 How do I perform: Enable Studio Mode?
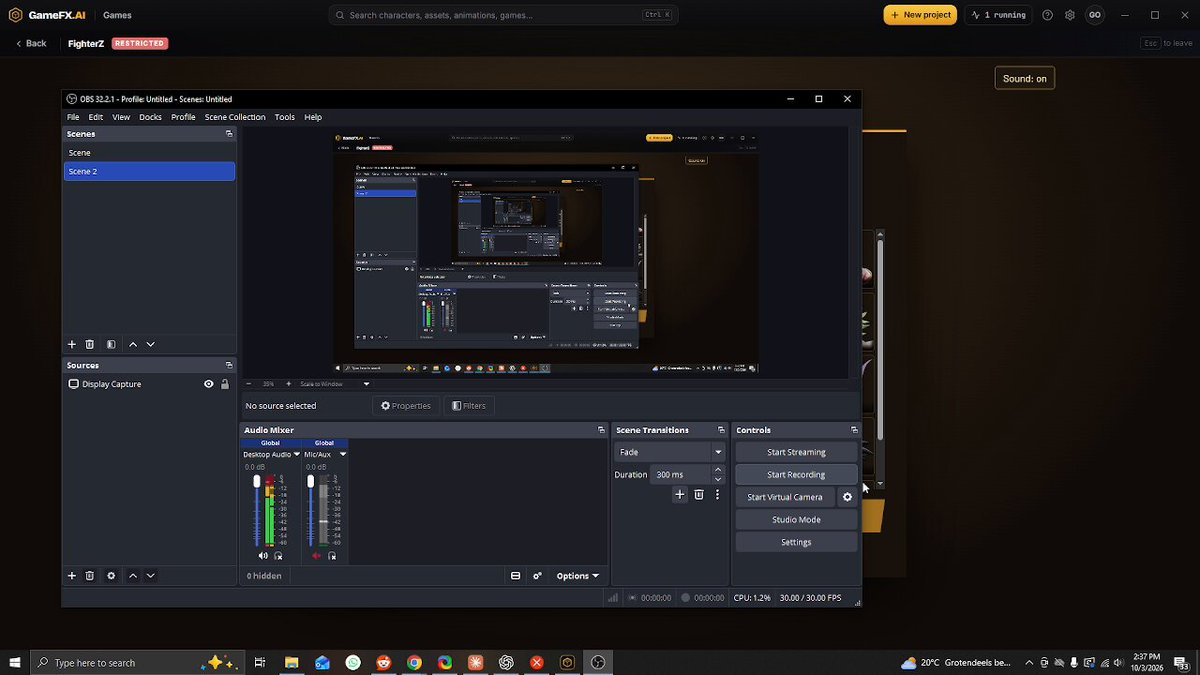[x=796, y=520]
